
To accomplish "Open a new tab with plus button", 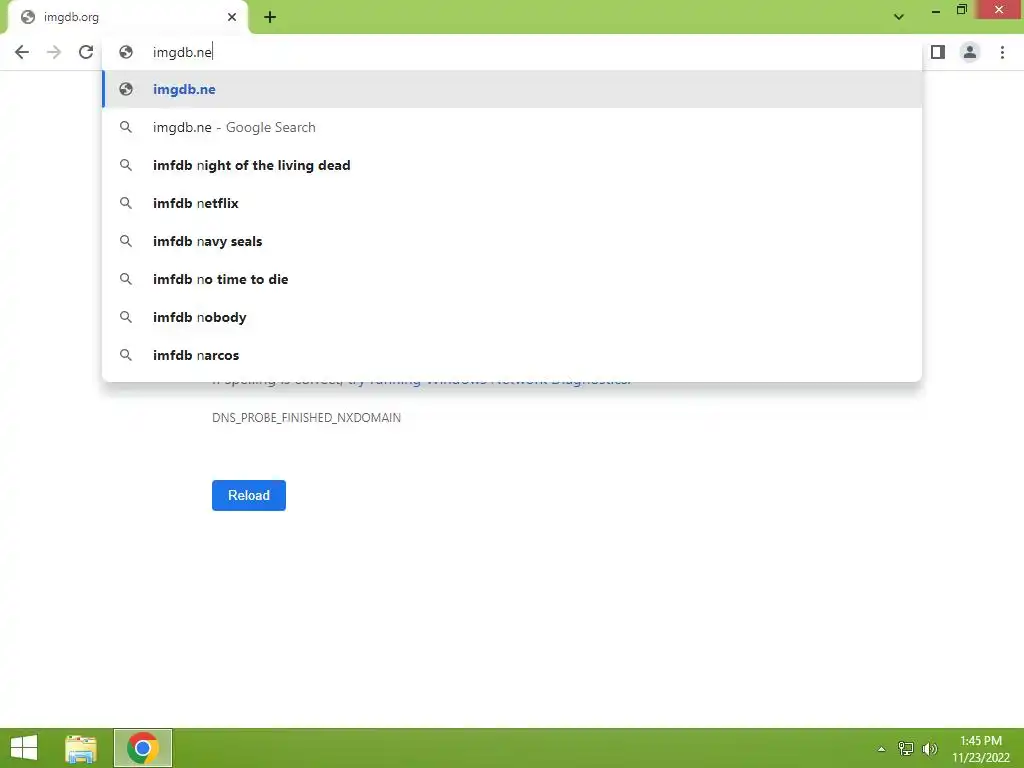I will pos(270,18).
